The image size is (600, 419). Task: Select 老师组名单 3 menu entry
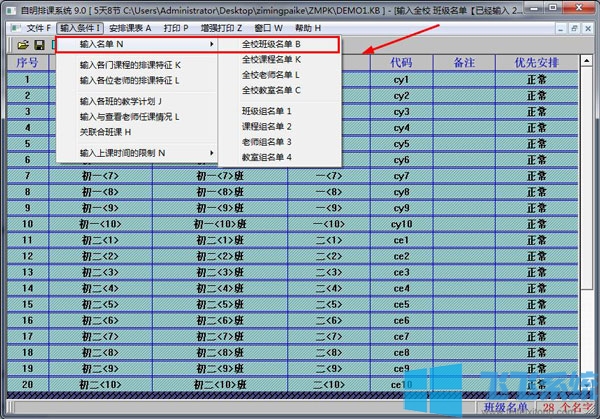(x=279, y=142)
